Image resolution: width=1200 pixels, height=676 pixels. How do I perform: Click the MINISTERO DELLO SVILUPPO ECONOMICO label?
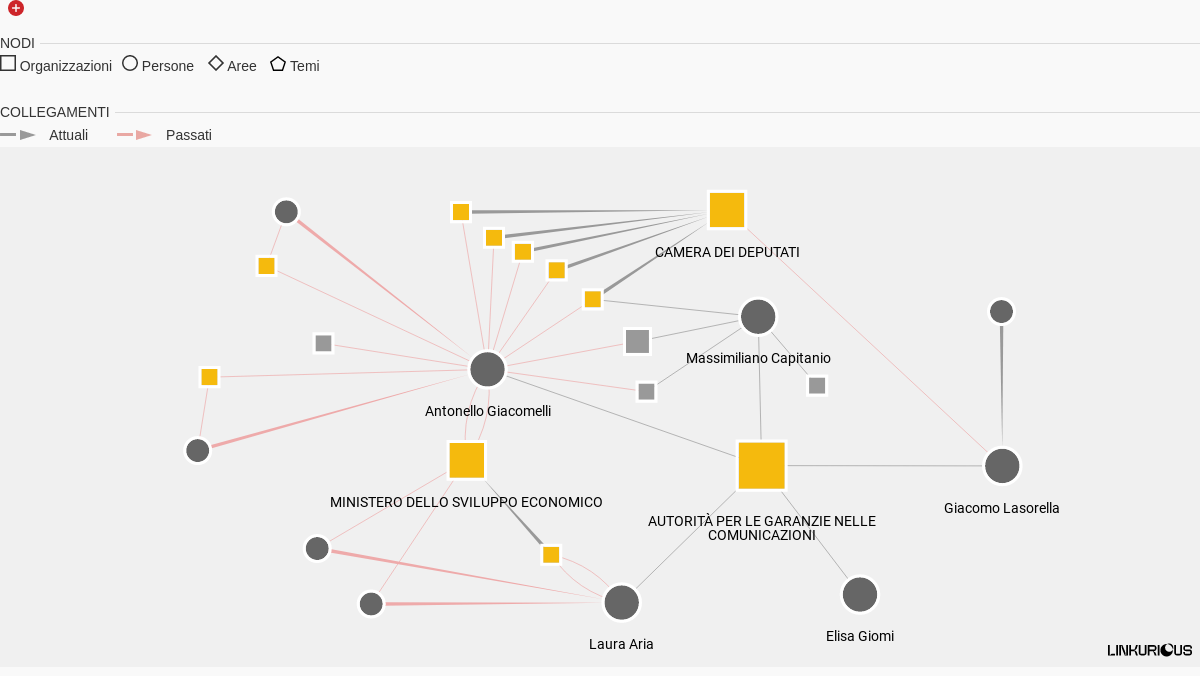[x=466, y=502]
